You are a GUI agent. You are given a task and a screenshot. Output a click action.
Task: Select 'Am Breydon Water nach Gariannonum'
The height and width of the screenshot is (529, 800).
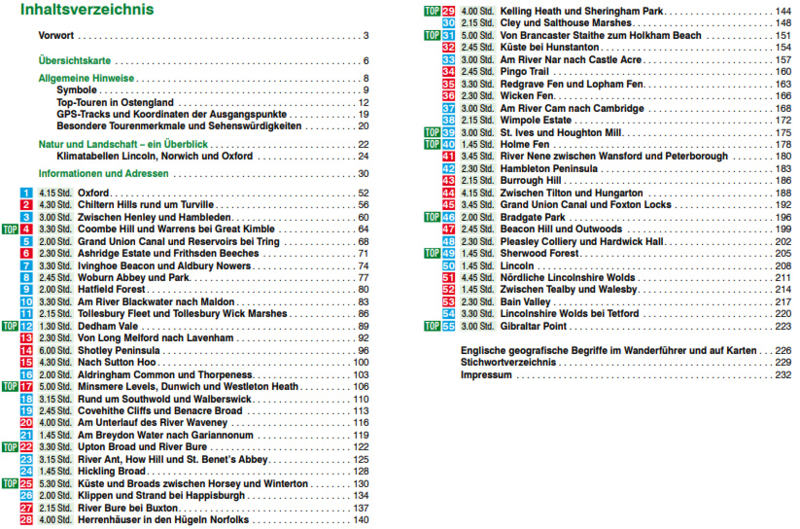click(x=165, y=435)
